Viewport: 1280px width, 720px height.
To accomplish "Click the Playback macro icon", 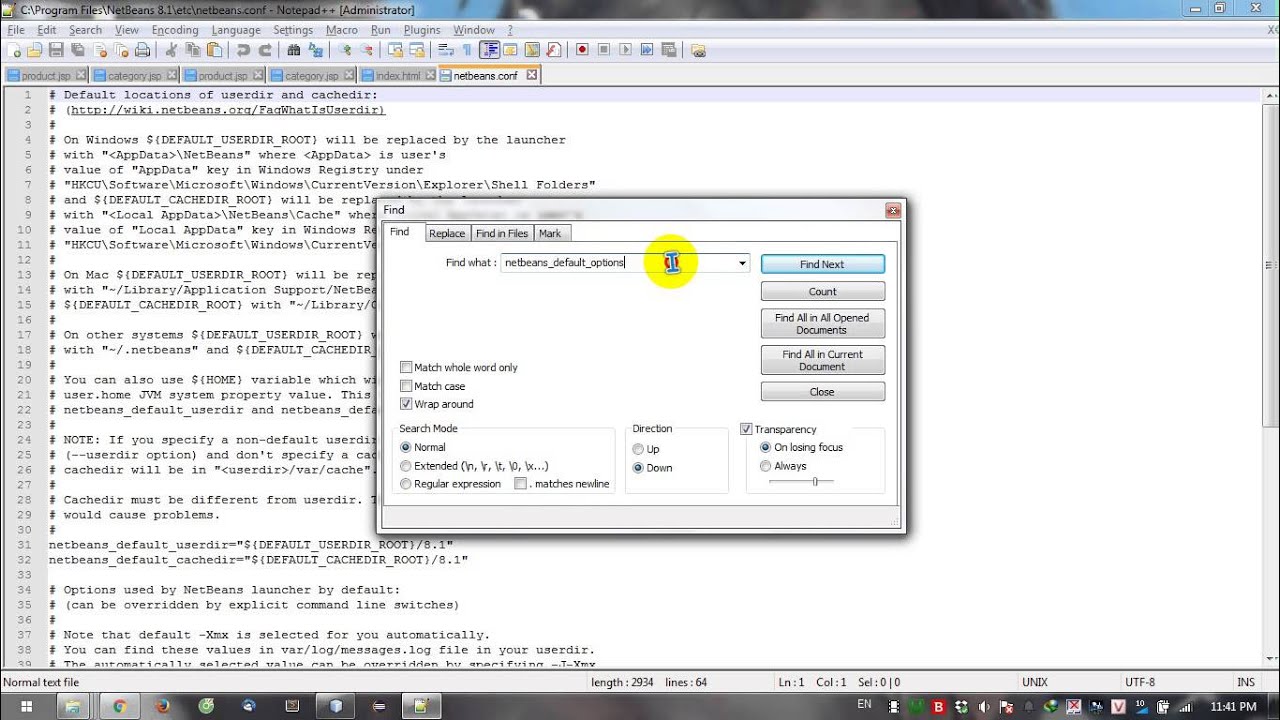I will [x=625, y=50].
